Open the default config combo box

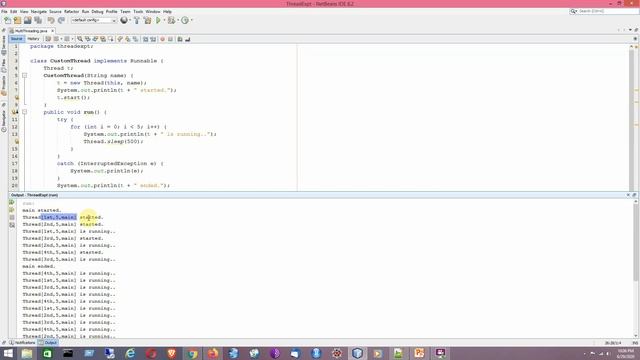point(94,20)
